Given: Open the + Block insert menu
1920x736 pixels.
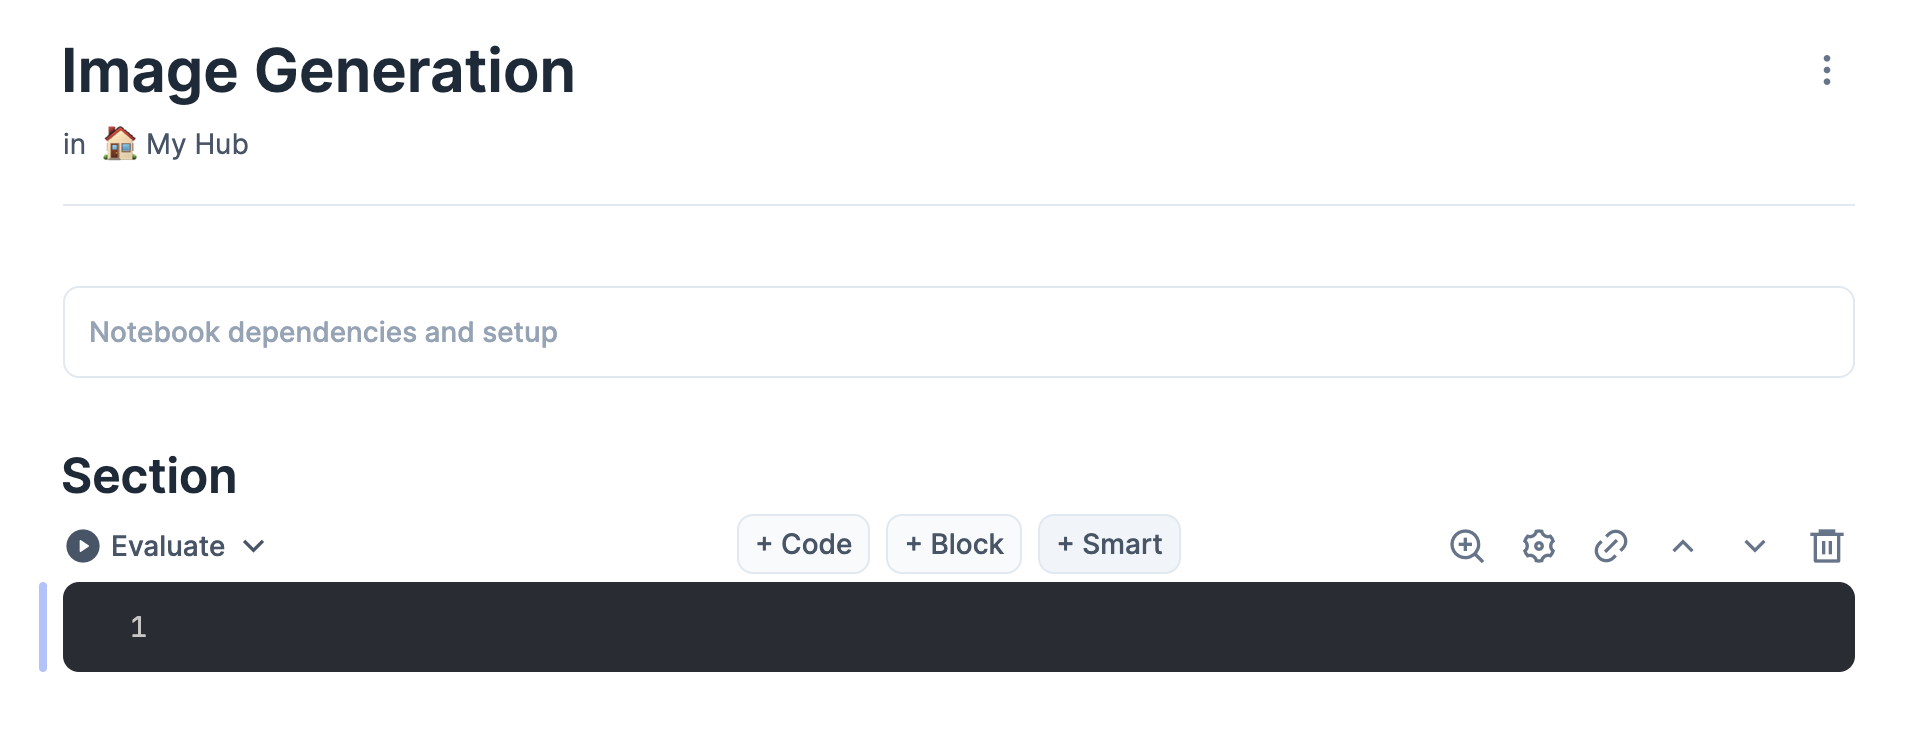Looking at the screenshot, I should (954, 544).
